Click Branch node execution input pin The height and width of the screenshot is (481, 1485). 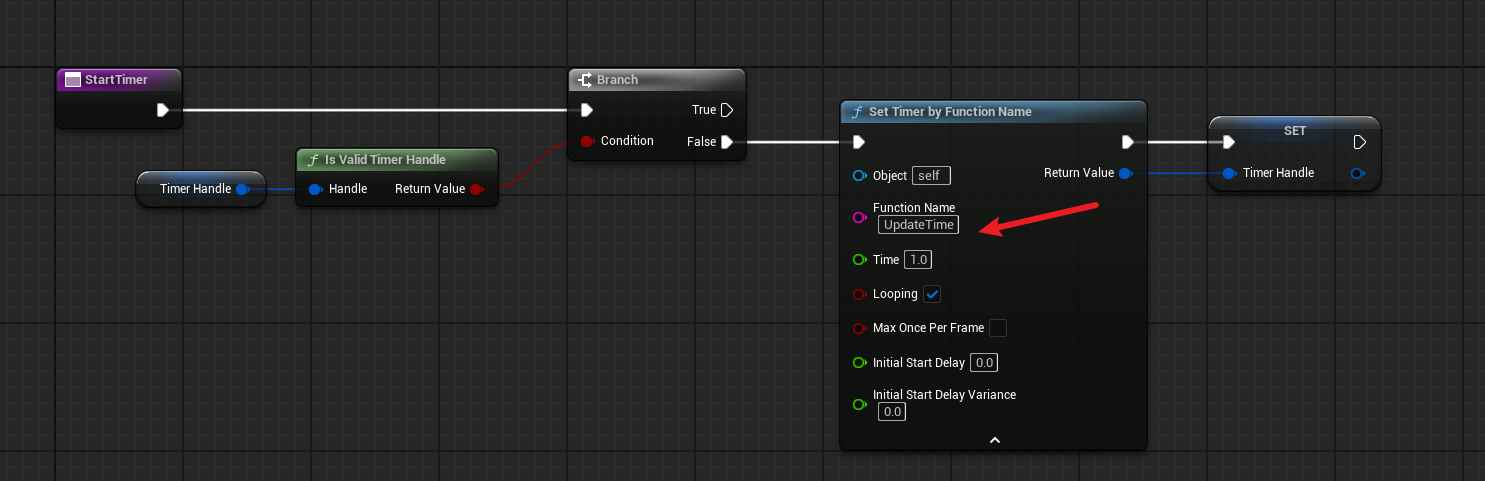click(x=587, y=110)
